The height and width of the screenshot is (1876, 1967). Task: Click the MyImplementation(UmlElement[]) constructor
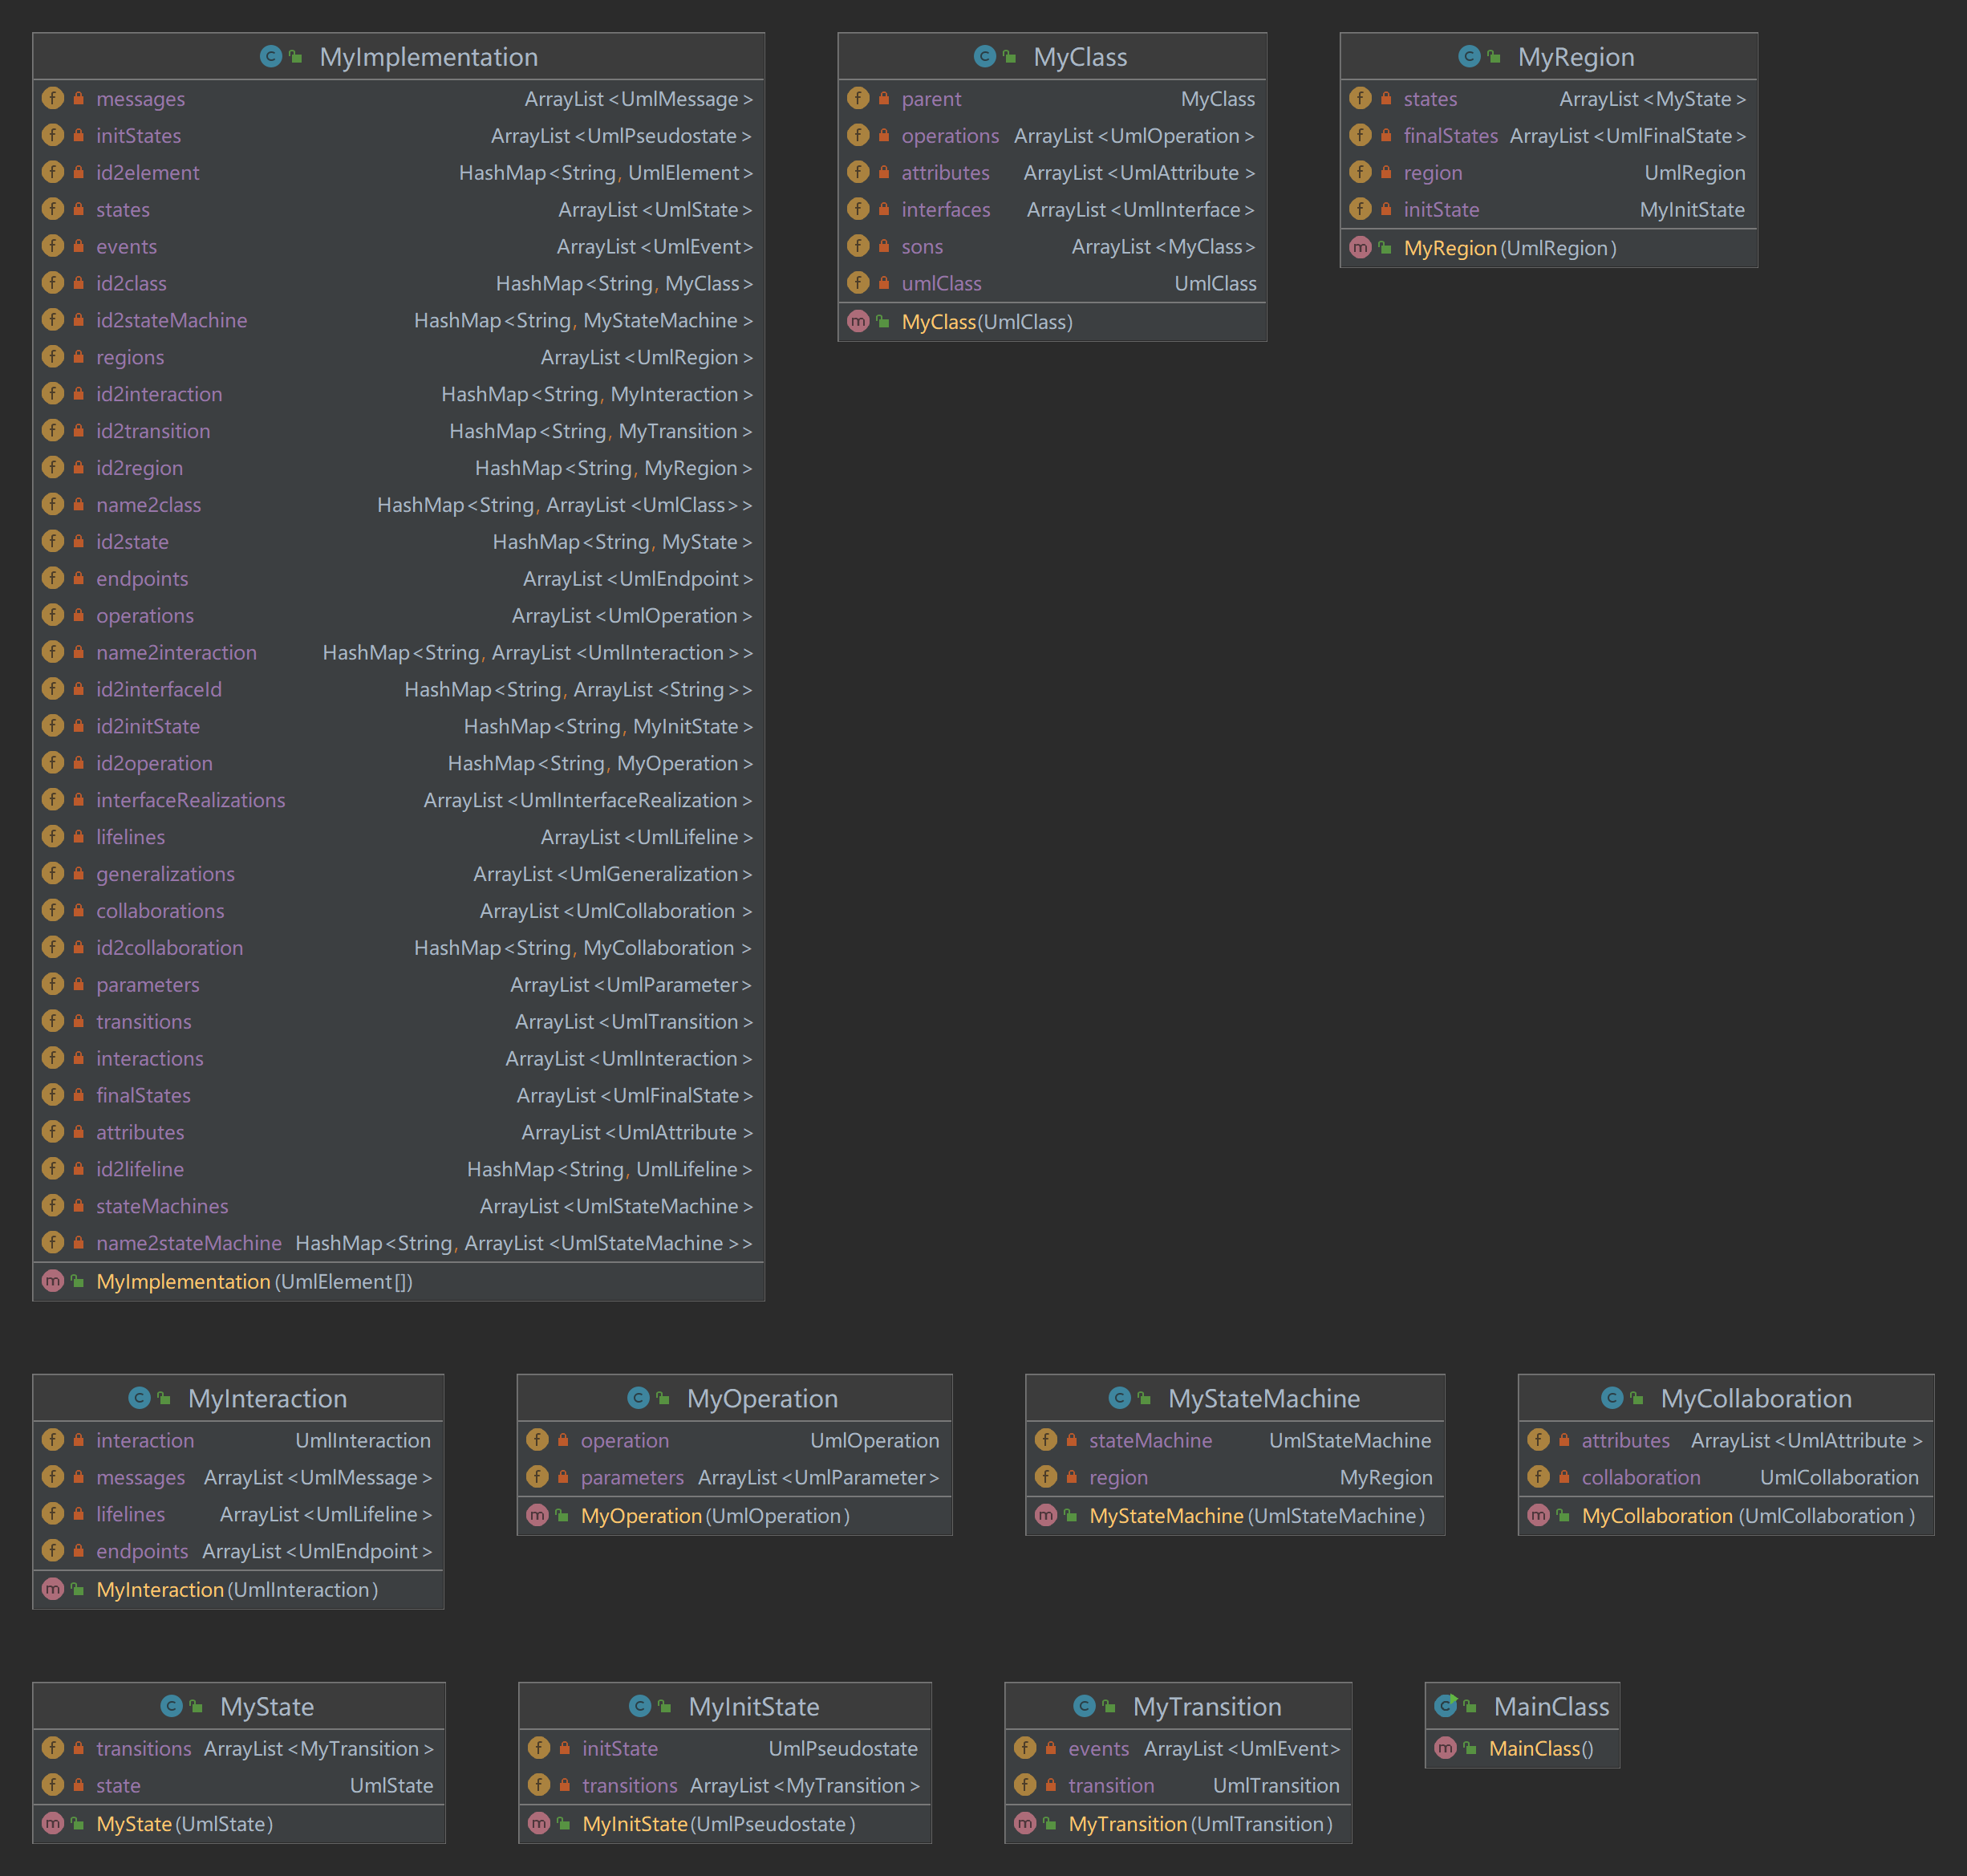pyautogui.click(x=254, y=1281)
